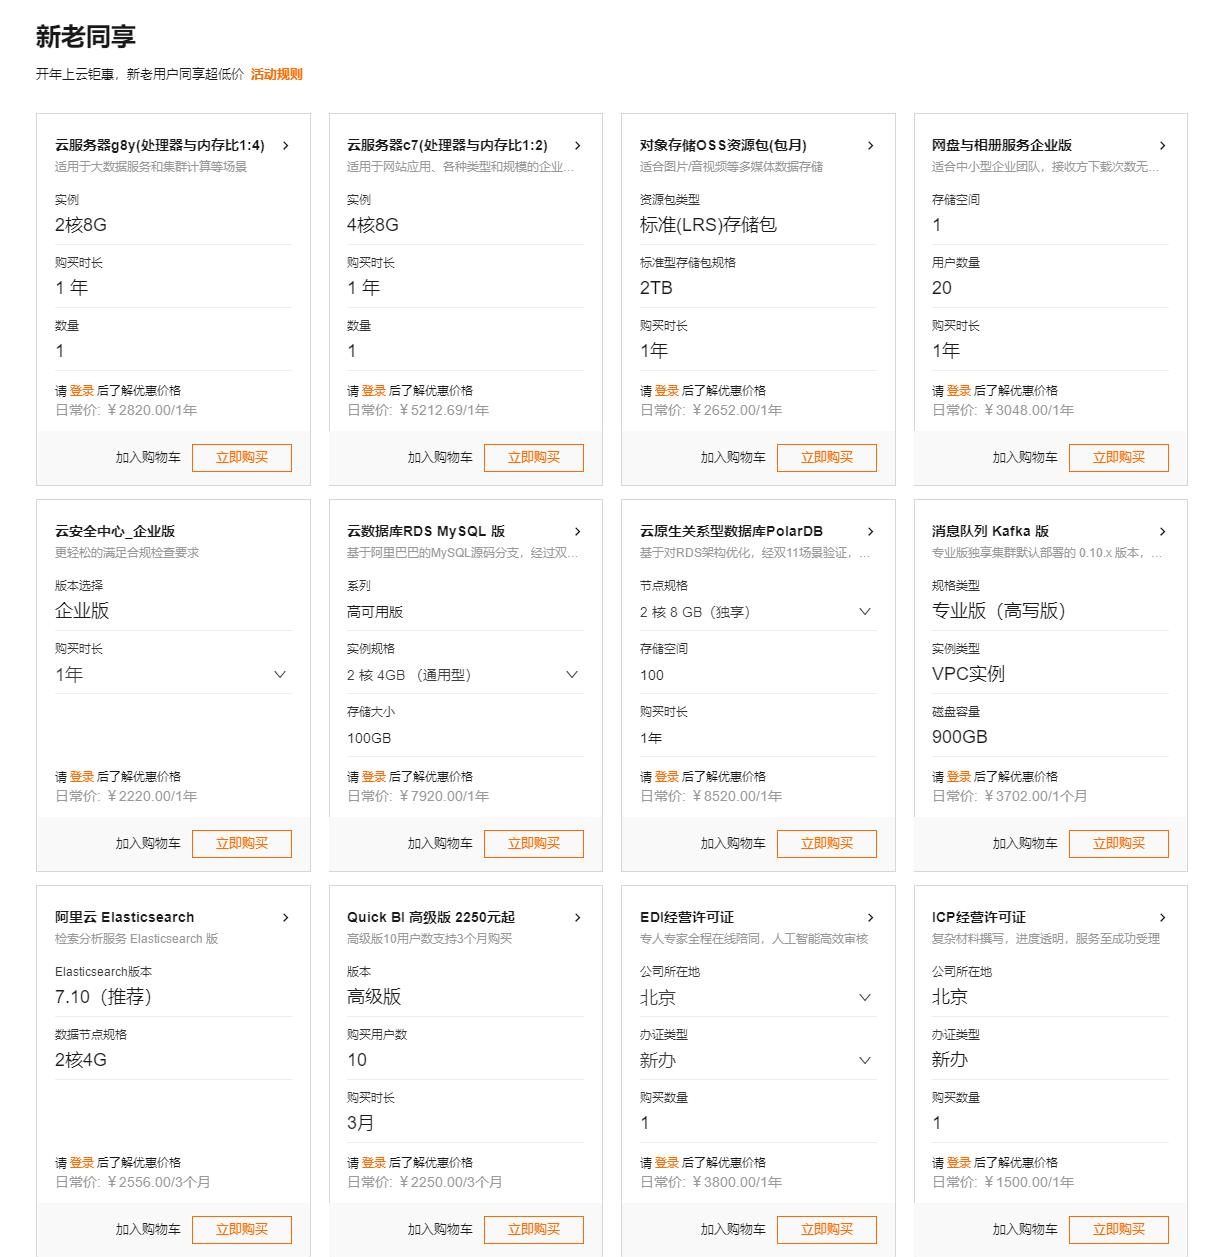Click 登录 link in 网盘与相册服务企业版 card
1221x1257 pixels.
coord(959,391)
